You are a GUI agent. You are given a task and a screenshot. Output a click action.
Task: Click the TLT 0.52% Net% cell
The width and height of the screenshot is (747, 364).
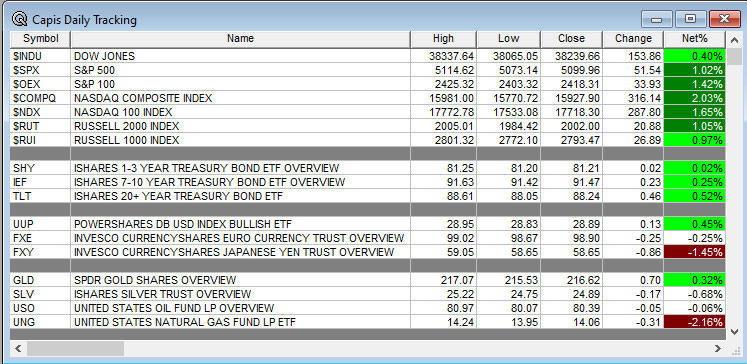click(695, 196)
